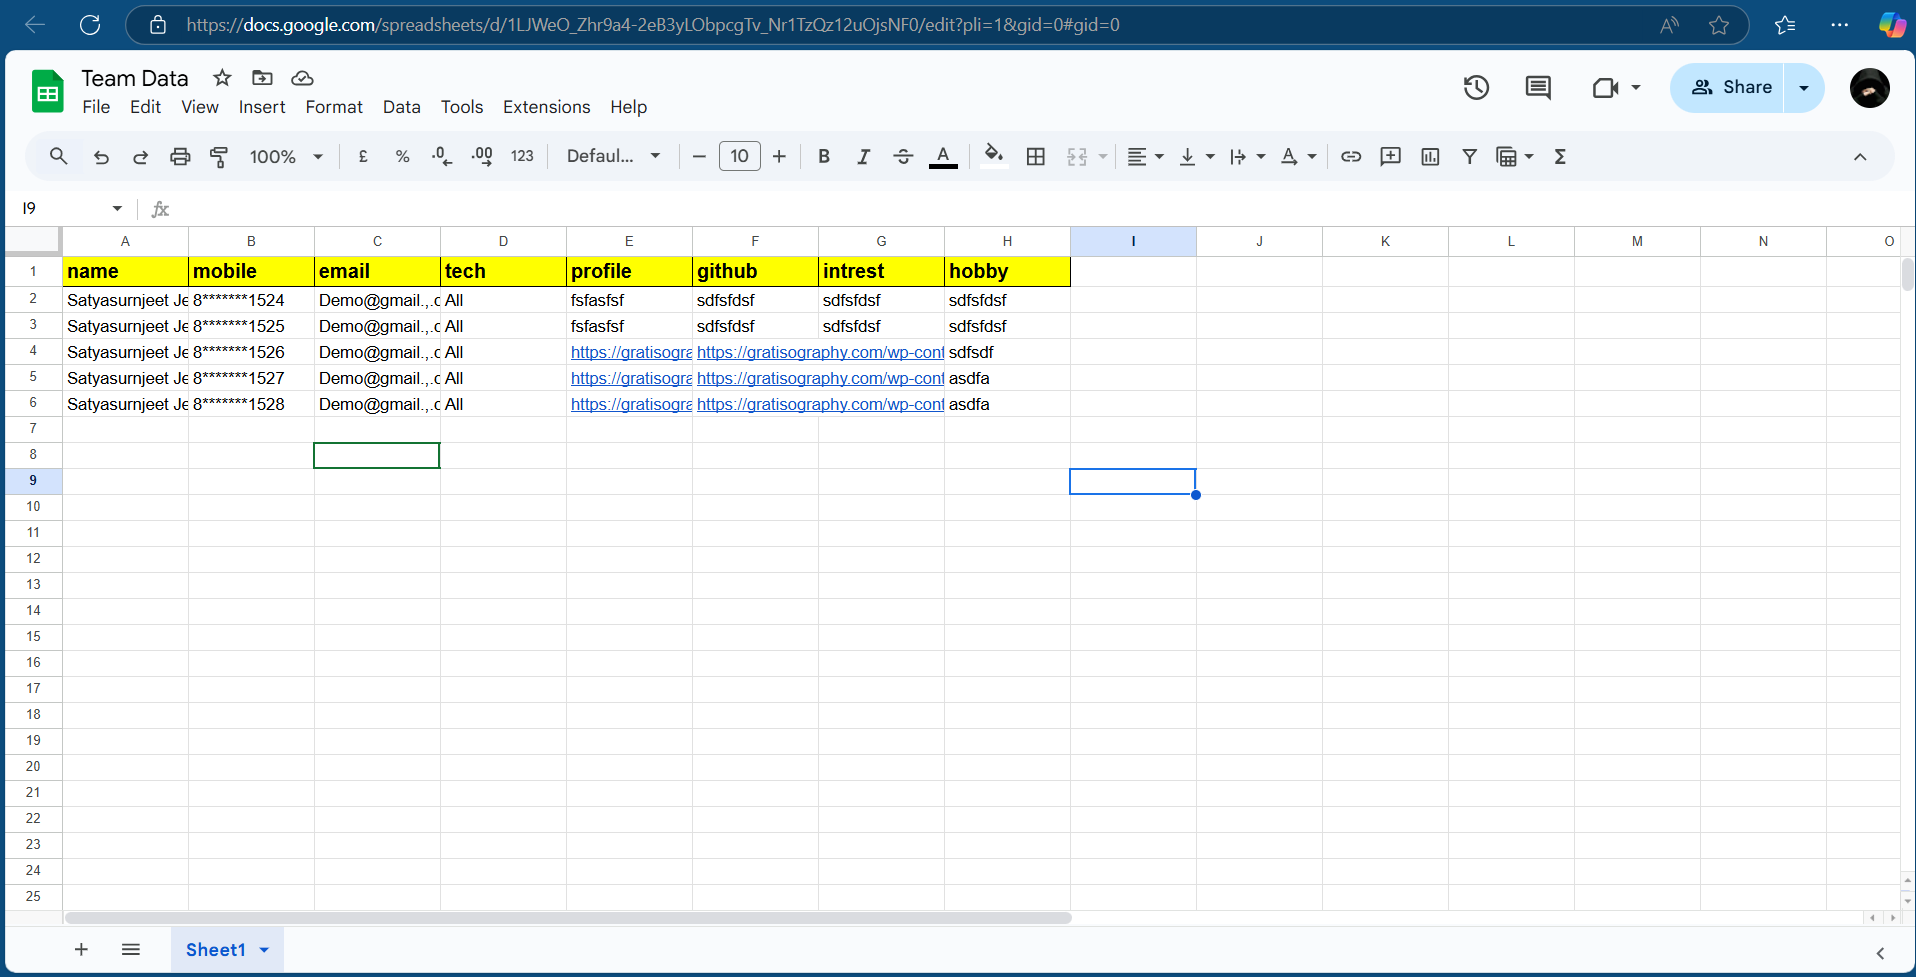This screenshot has height=977, width=1916.
Task: Open the all sheets list
Action: 131,949
